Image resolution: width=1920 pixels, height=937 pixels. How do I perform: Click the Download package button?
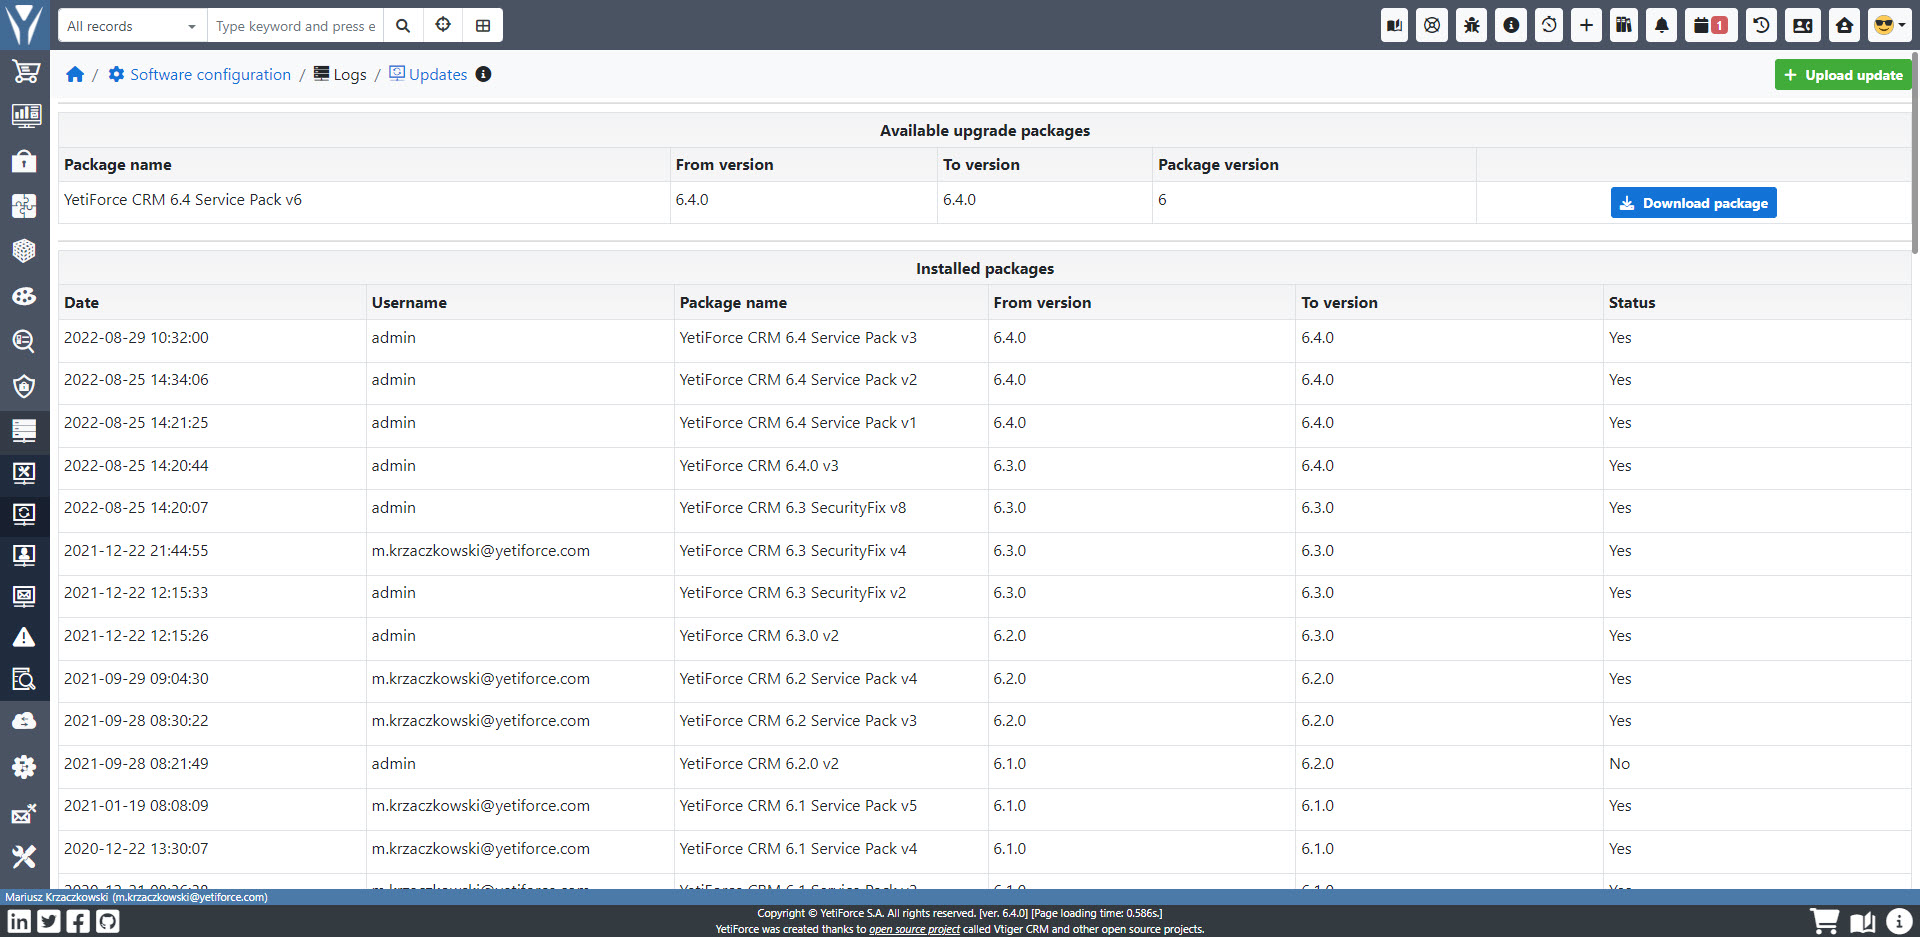click(x=1694, y=203)
